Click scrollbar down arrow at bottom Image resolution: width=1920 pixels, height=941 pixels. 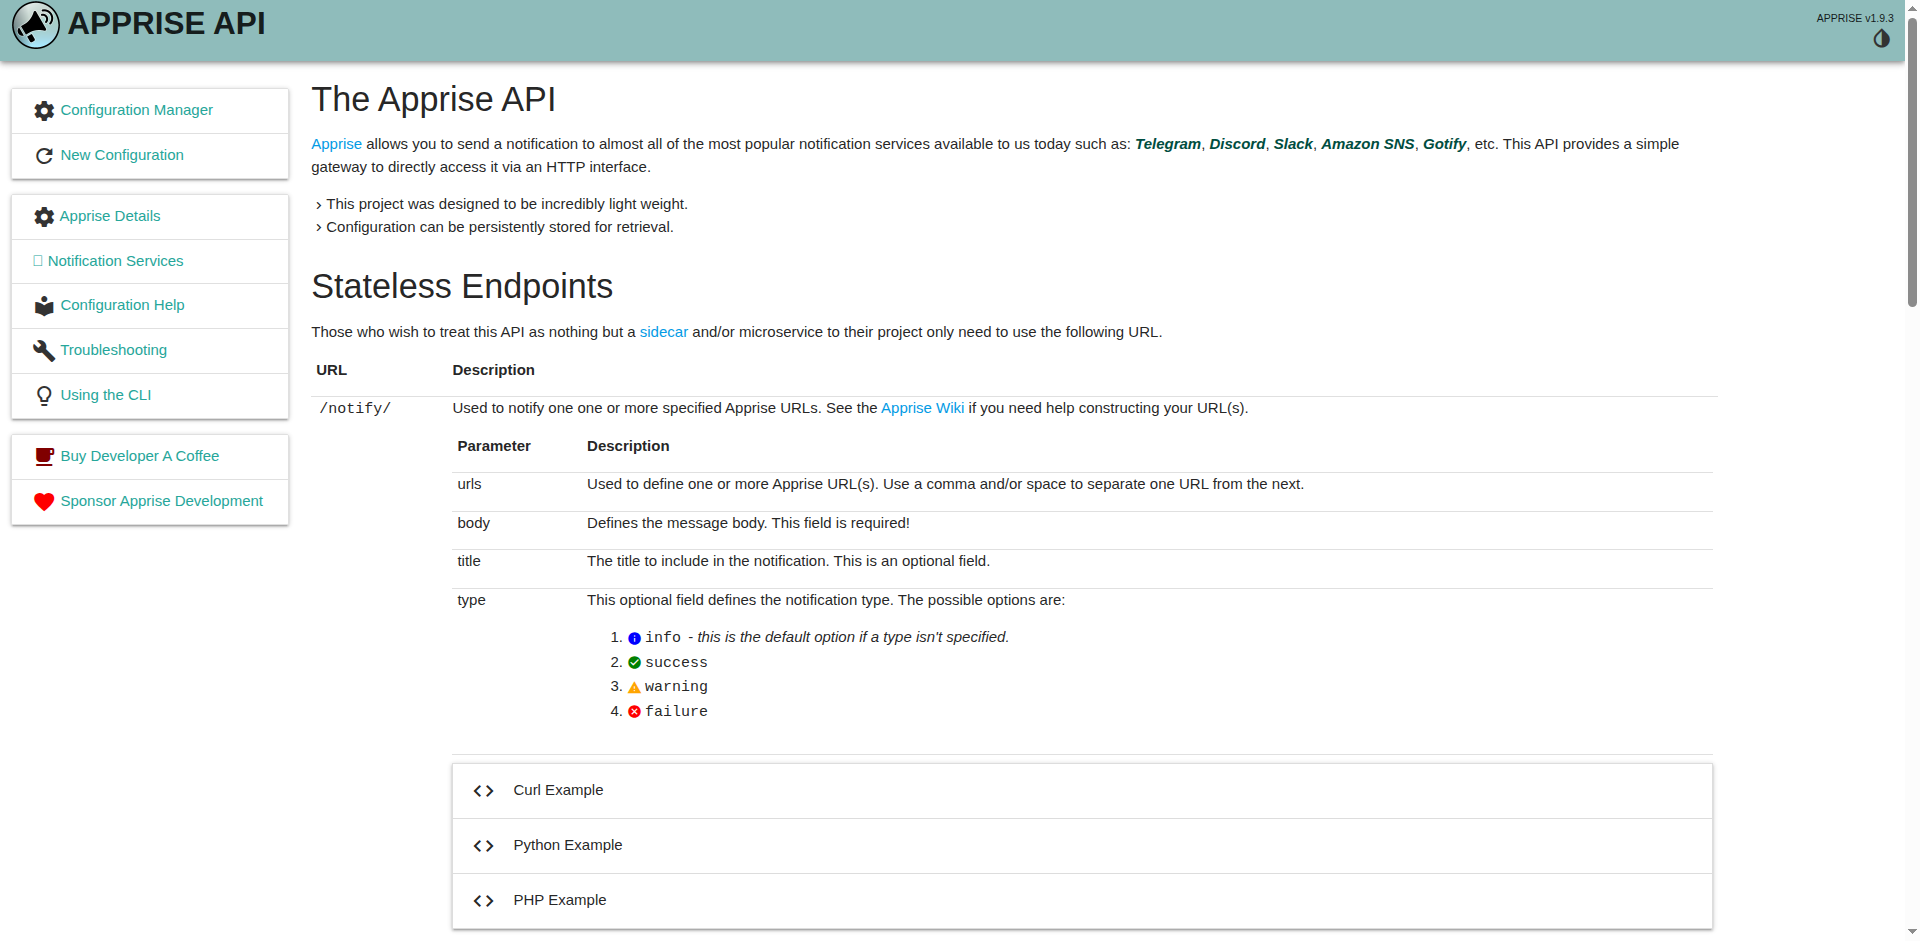tap(1912, 932)
